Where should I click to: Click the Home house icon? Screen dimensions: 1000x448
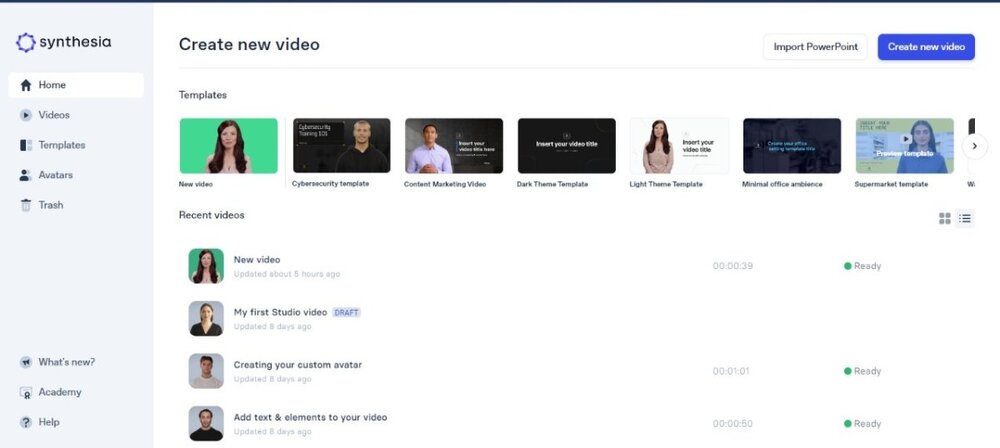click(x=26, y=85)
